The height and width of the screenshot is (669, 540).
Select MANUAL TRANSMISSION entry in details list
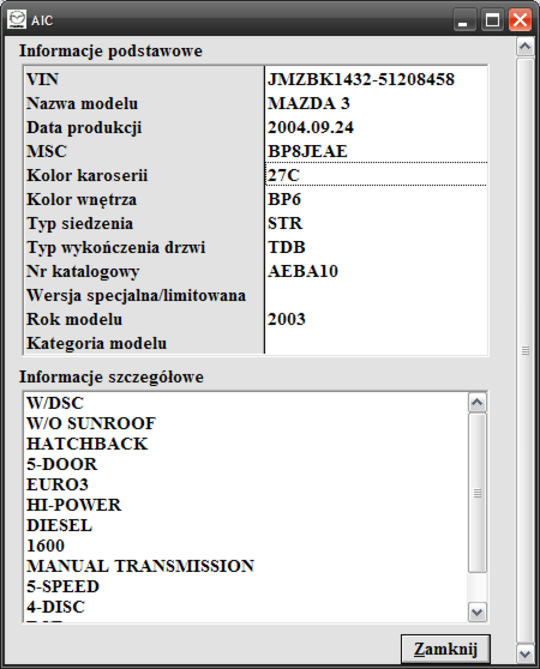140,566
